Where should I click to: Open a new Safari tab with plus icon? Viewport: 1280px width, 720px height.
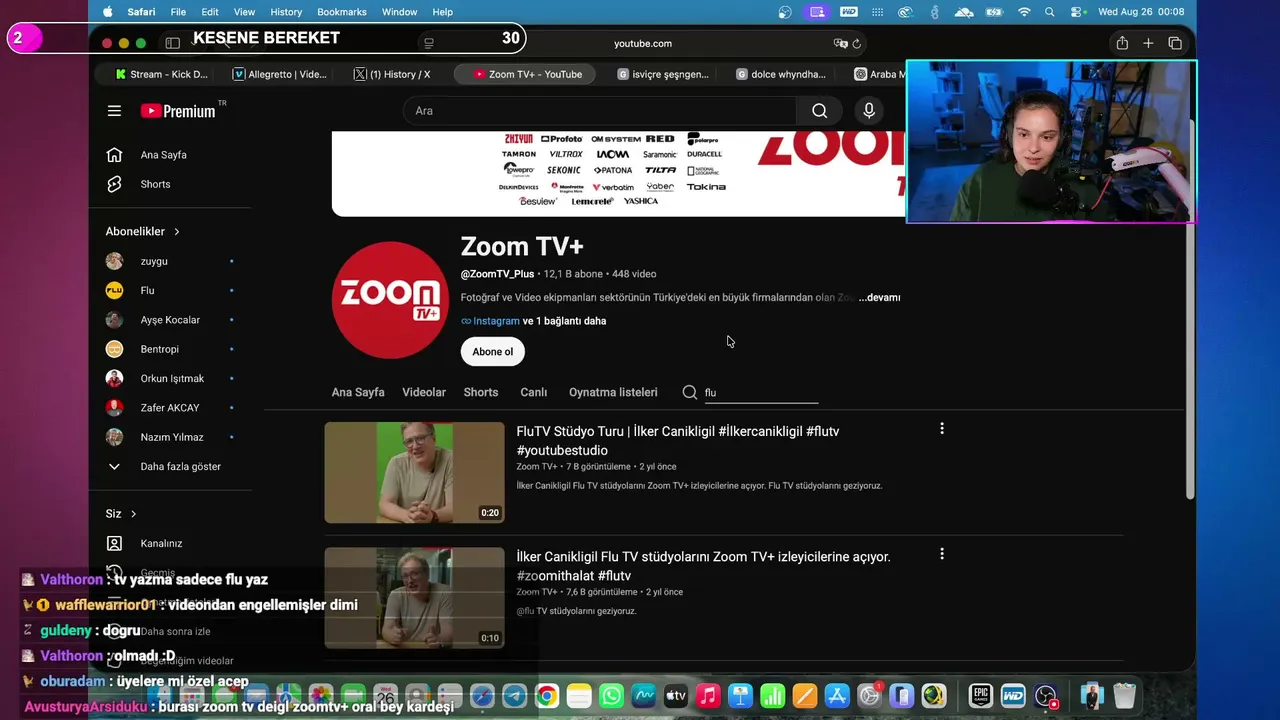1148,43
